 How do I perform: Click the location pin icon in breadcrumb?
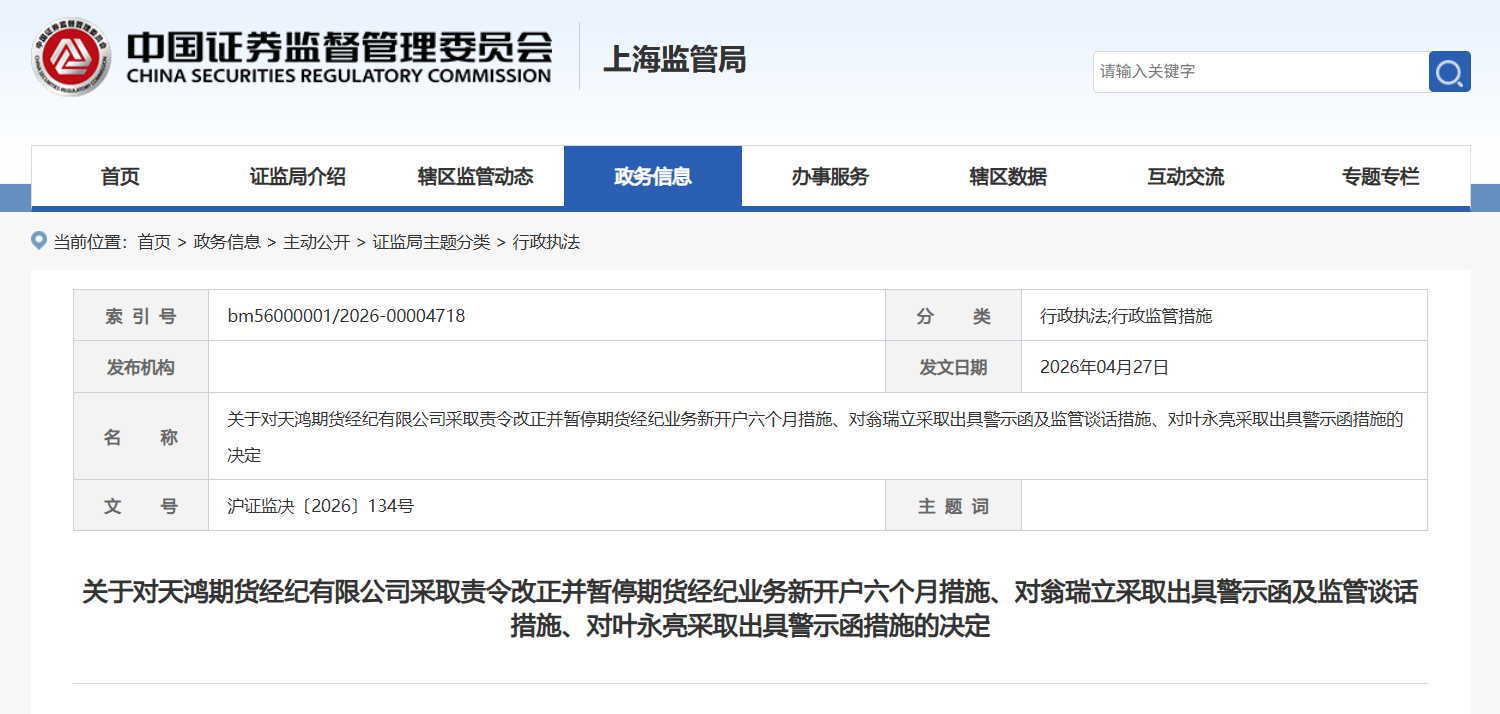(40, 241)
